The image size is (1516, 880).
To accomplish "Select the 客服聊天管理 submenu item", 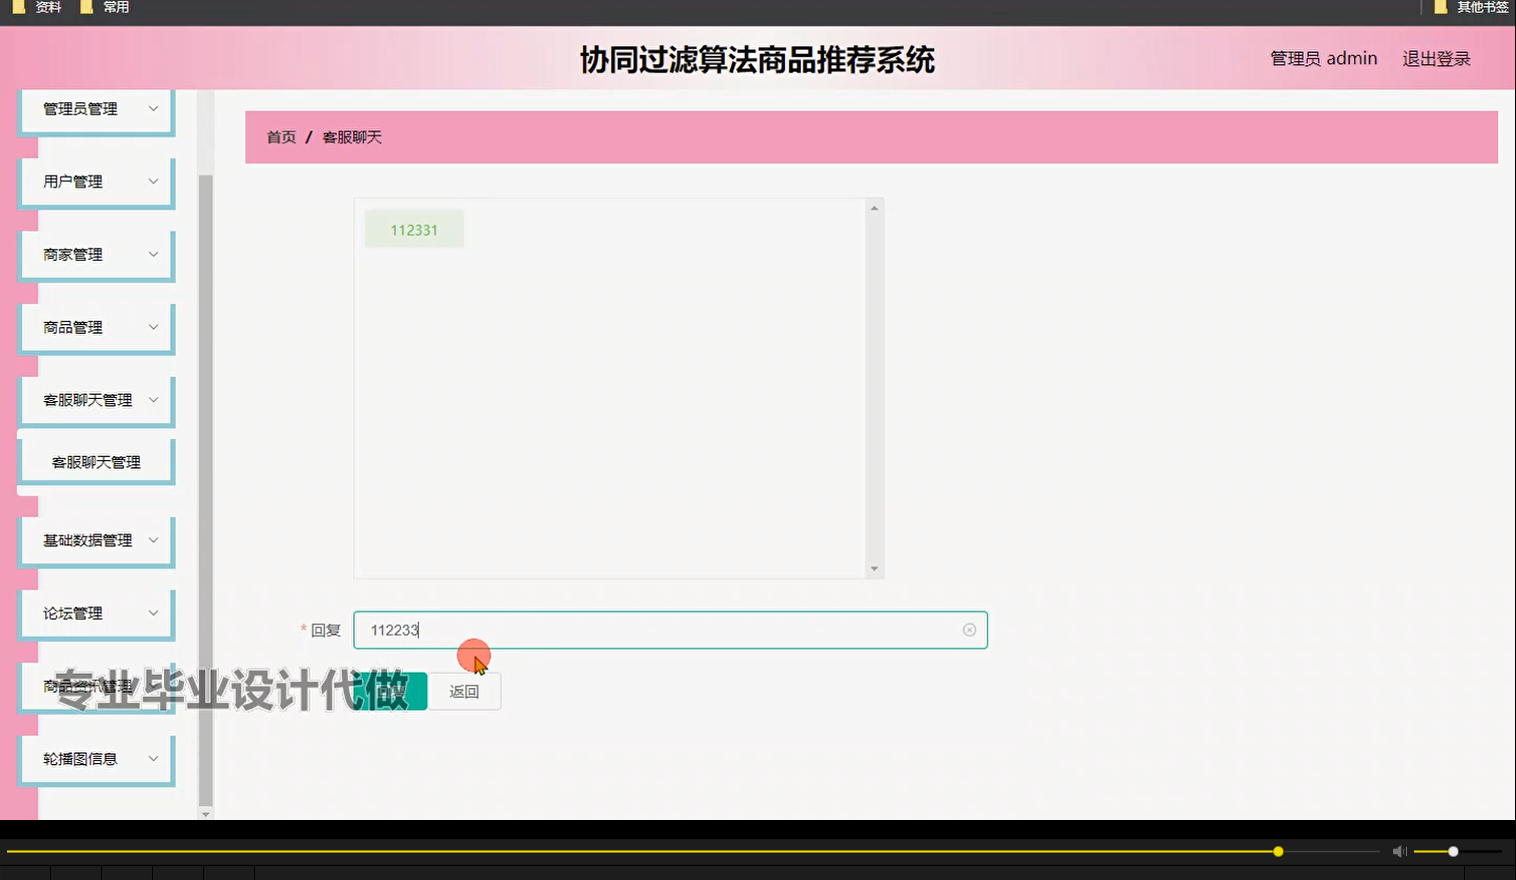I will (x=96, y=459).
